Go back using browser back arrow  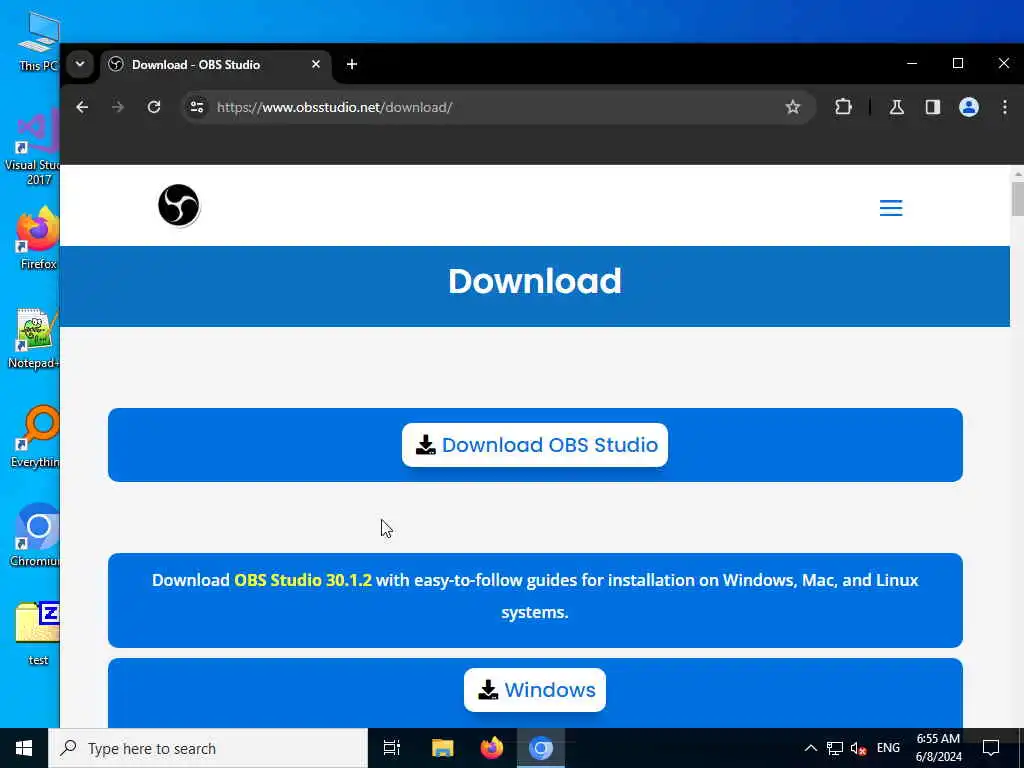point(82,107)
